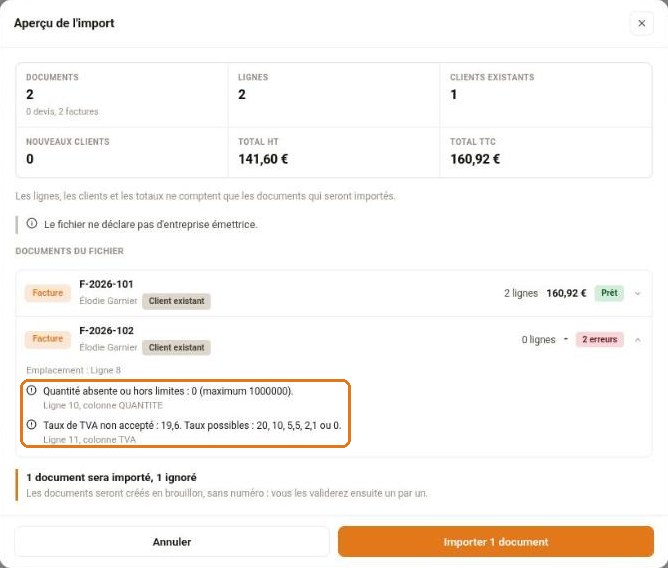Viewport: 668px width, 568px height.
Task: Click warning icon next to Taux de TVA error
Action: pos(32,424)
